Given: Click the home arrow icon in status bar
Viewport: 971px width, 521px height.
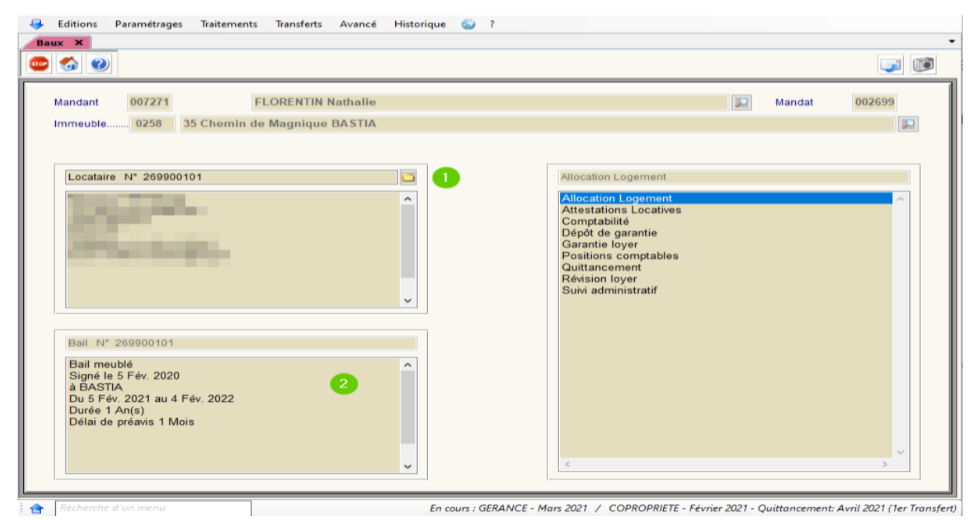Looking at the screenshot, I should (x=36, y=509).
